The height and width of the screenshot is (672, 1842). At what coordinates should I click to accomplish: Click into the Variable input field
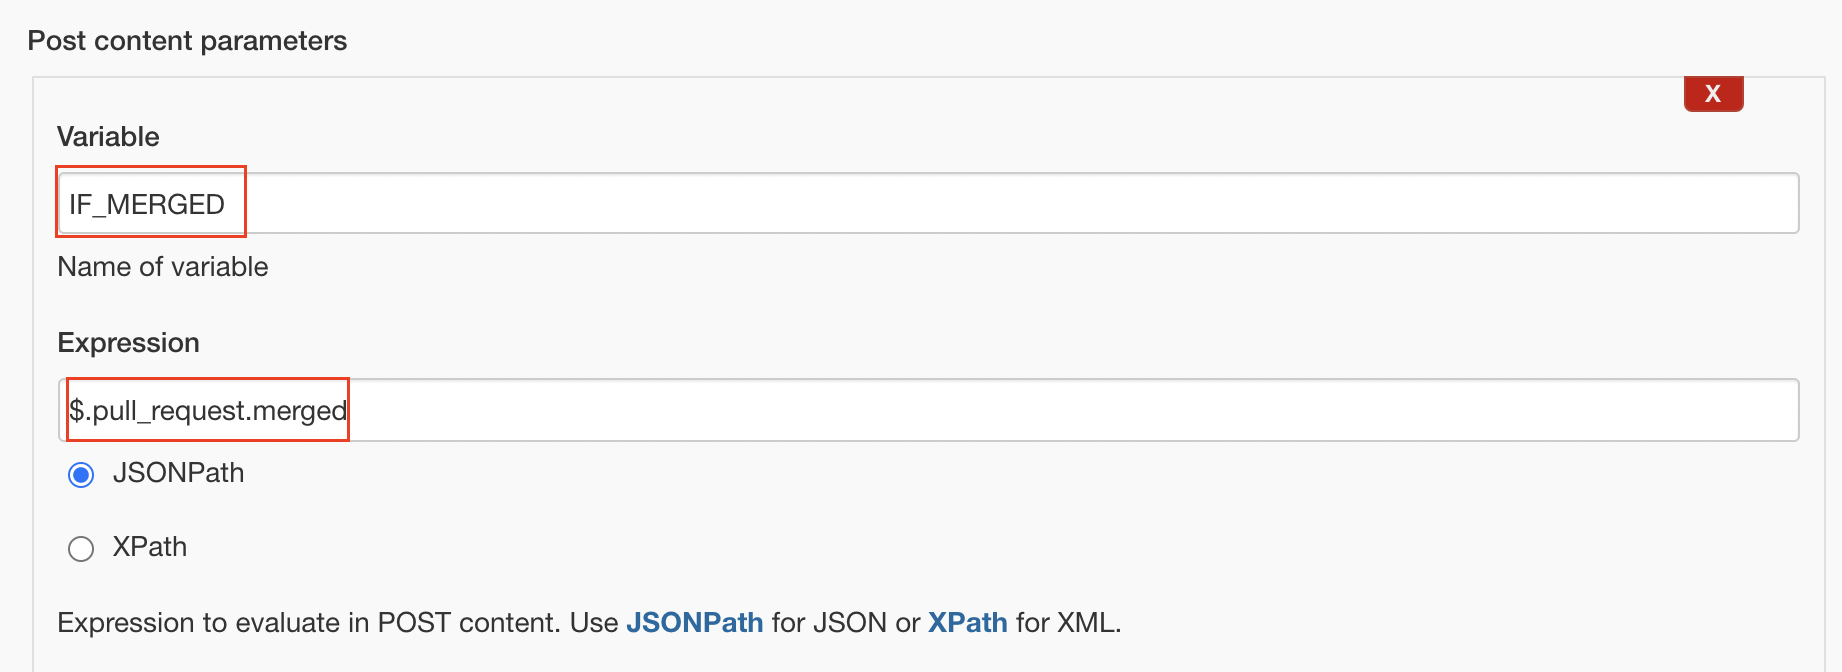click(928, 204)
